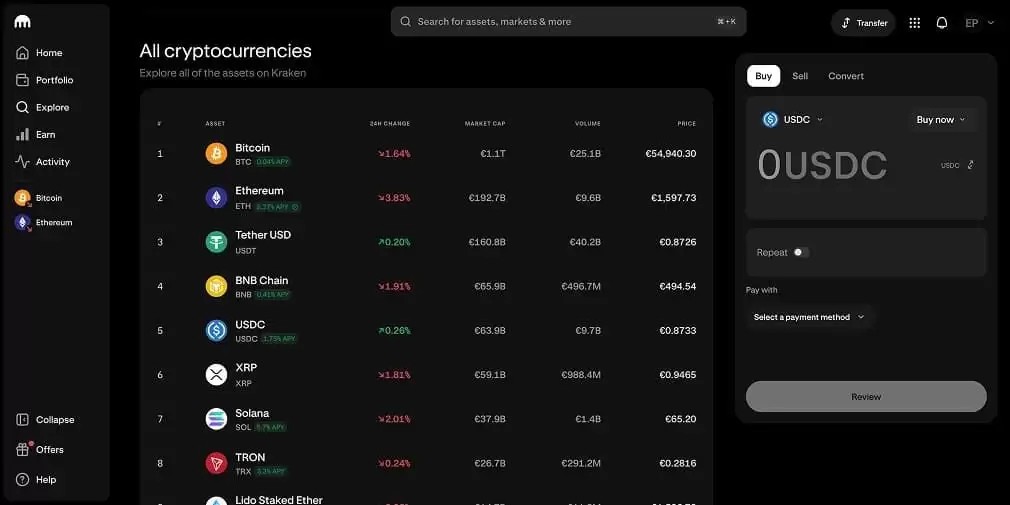Open Offers from the sidebar
Screen dimensions: 1010x505
(40, 450)
